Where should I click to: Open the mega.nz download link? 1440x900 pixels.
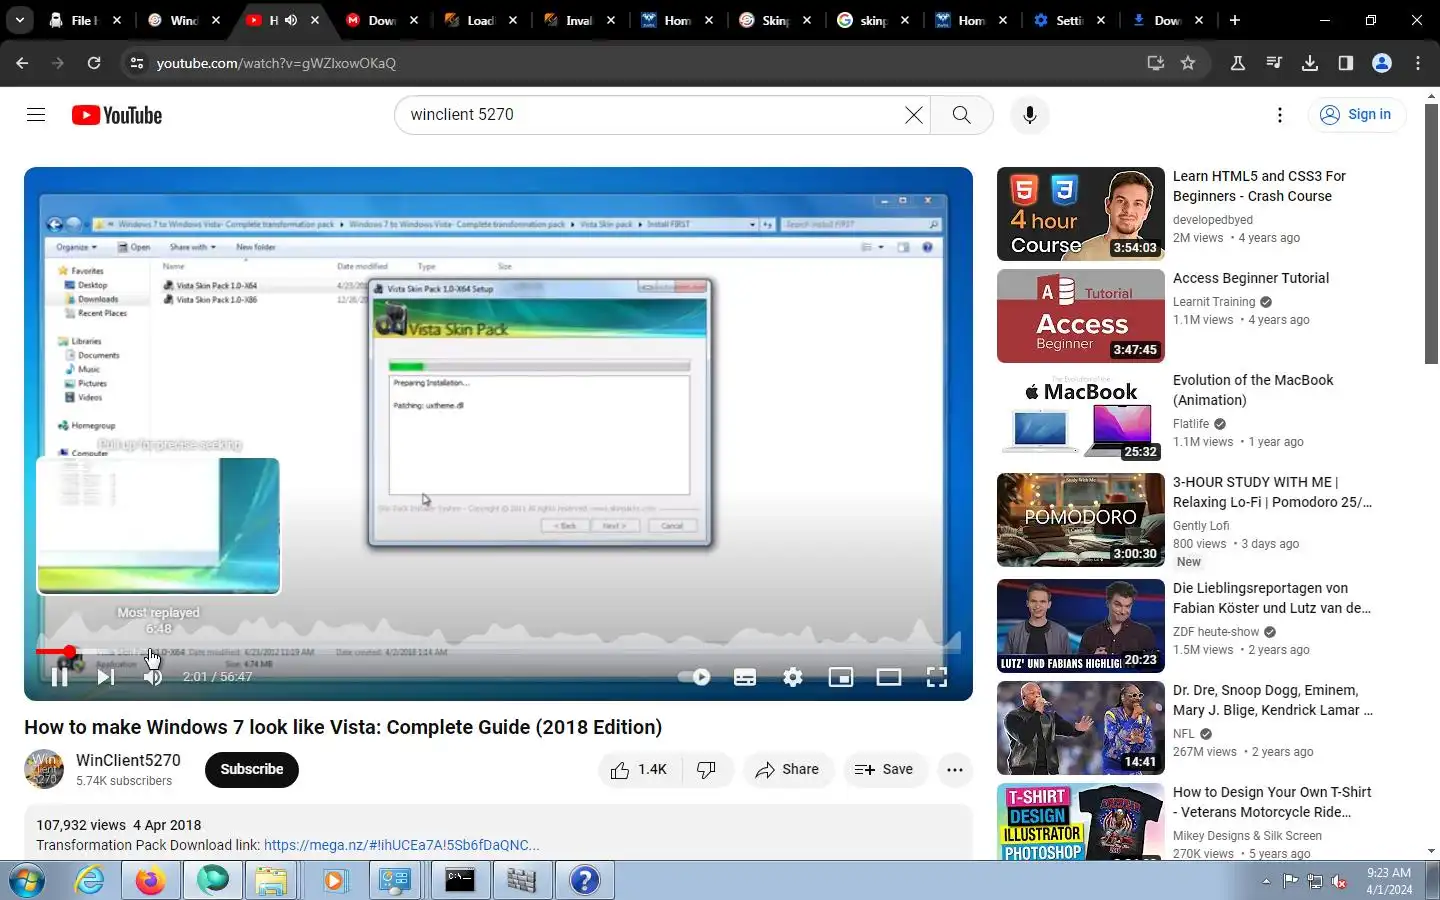tap(401, 845)
